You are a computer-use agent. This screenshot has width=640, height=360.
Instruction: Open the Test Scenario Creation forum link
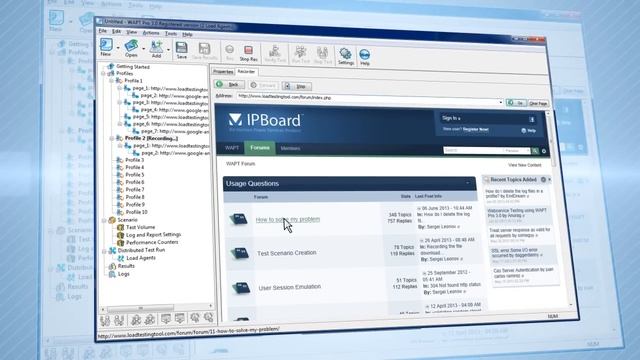[287, 253]
